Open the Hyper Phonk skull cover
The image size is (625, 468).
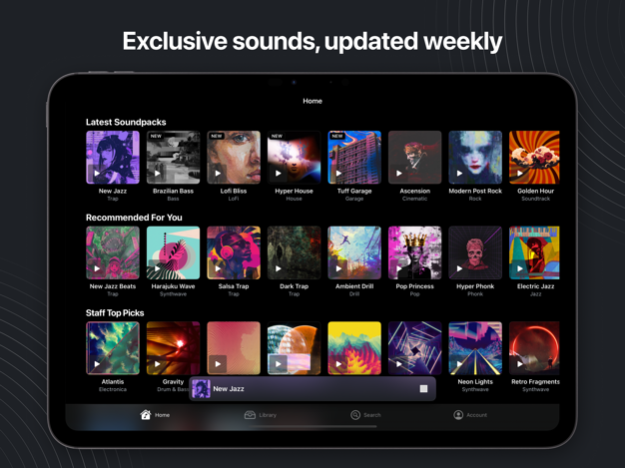click(x=475, y=252)
